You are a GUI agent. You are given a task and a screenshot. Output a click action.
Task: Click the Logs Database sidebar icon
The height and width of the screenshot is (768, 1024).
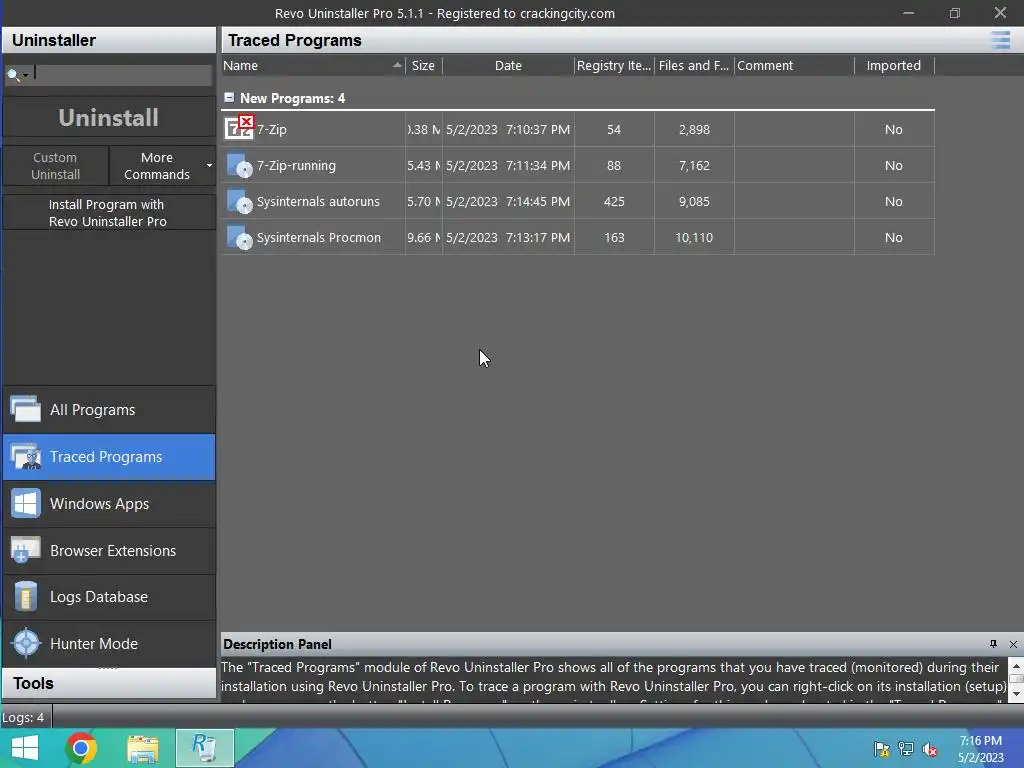[25, 597]
